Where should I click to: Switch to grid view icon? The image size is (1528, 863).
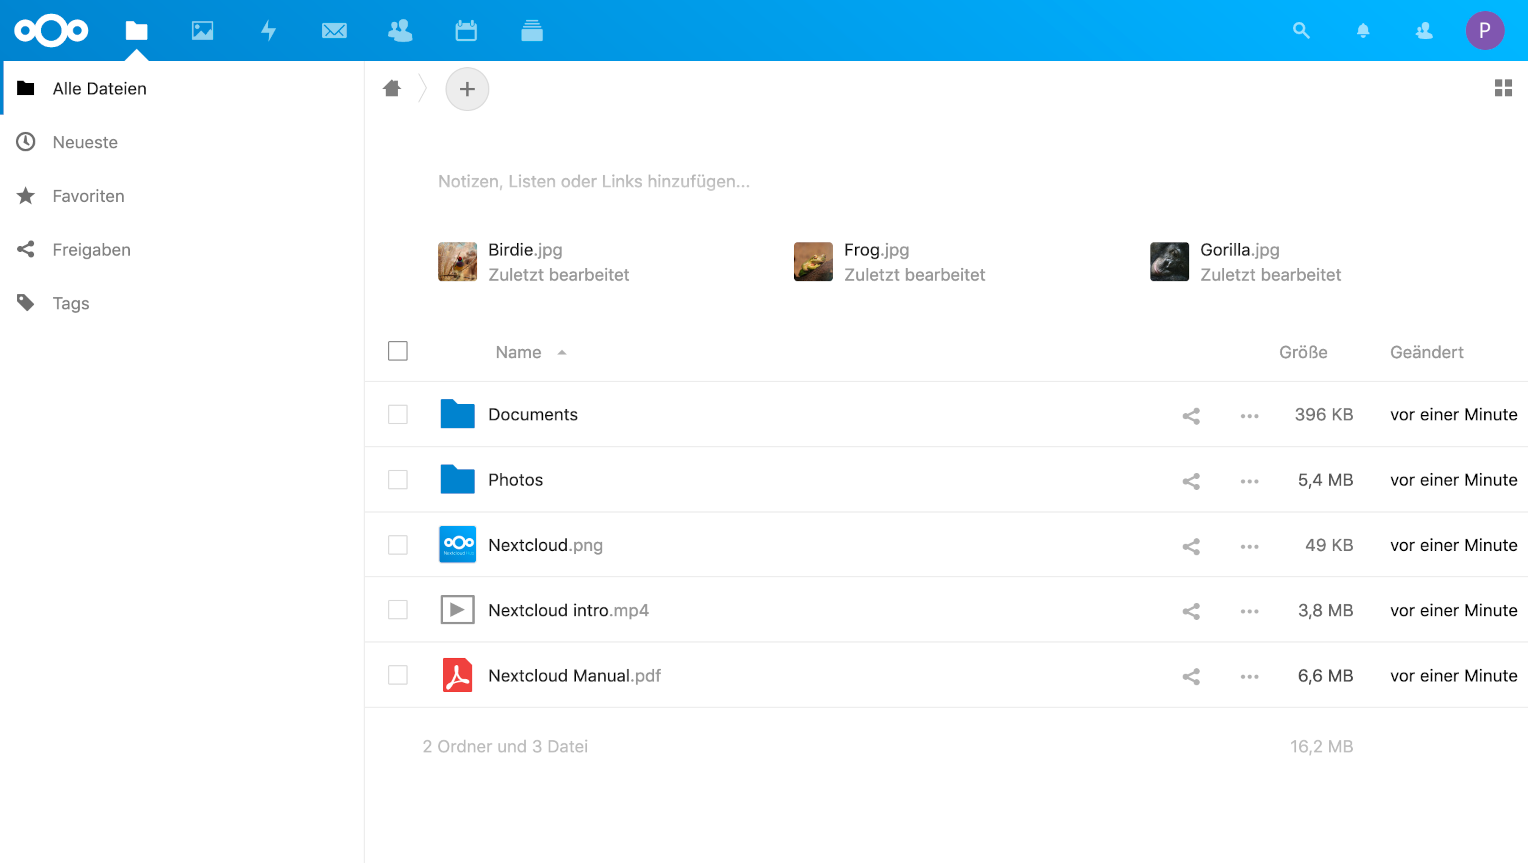(x=1503, y=88)
